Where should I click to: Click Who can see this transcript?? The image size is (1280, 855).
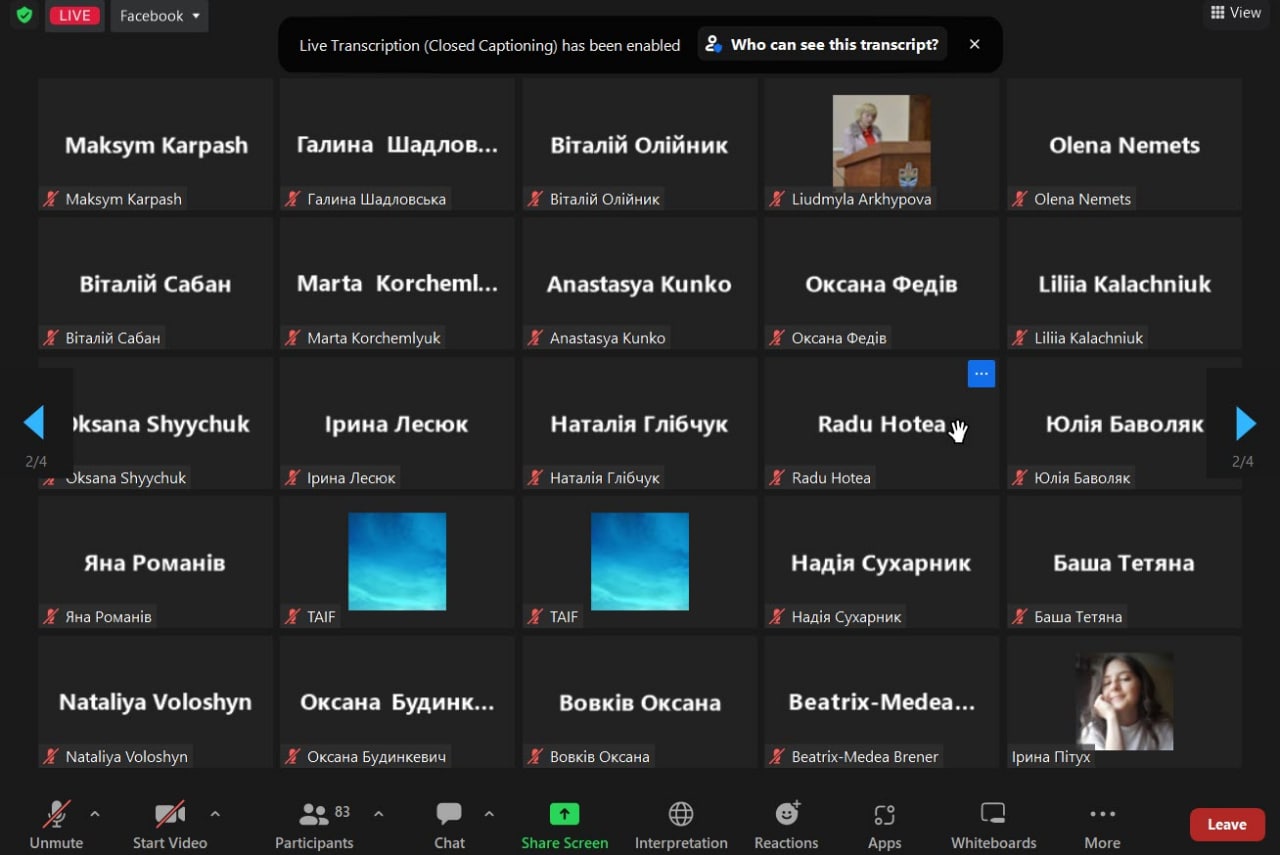point(822,44)
